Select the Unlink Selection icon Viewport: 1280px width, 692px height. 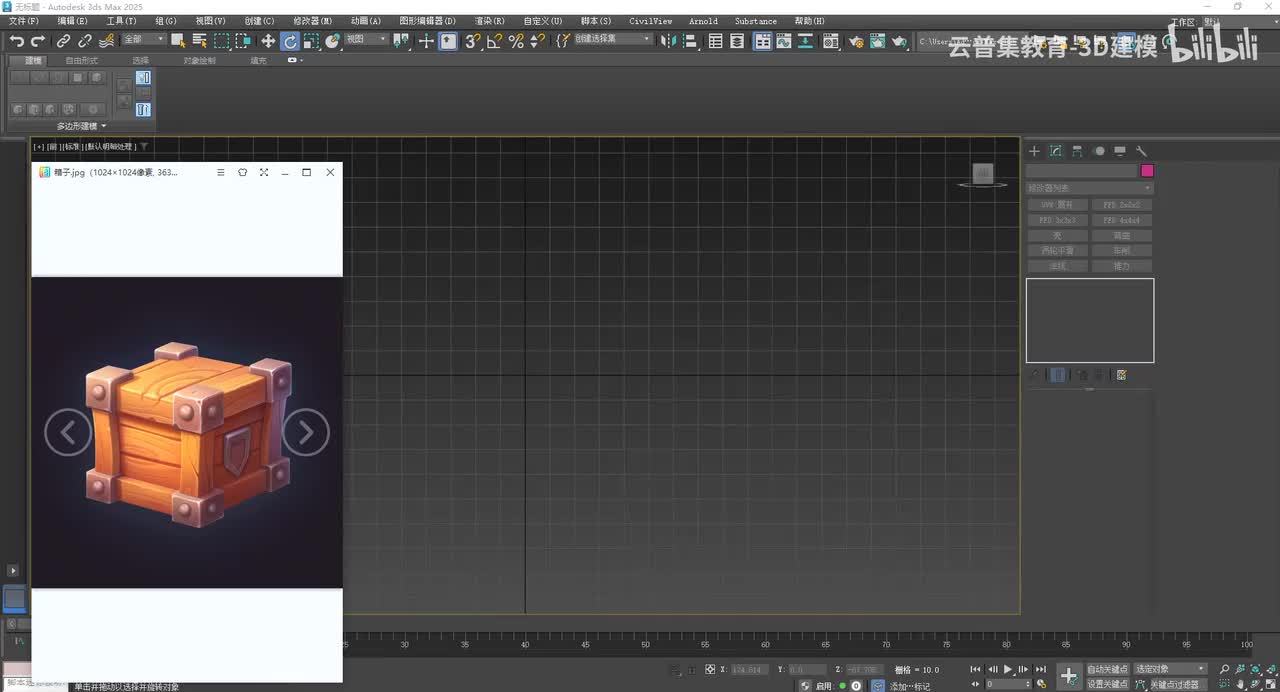85,41
